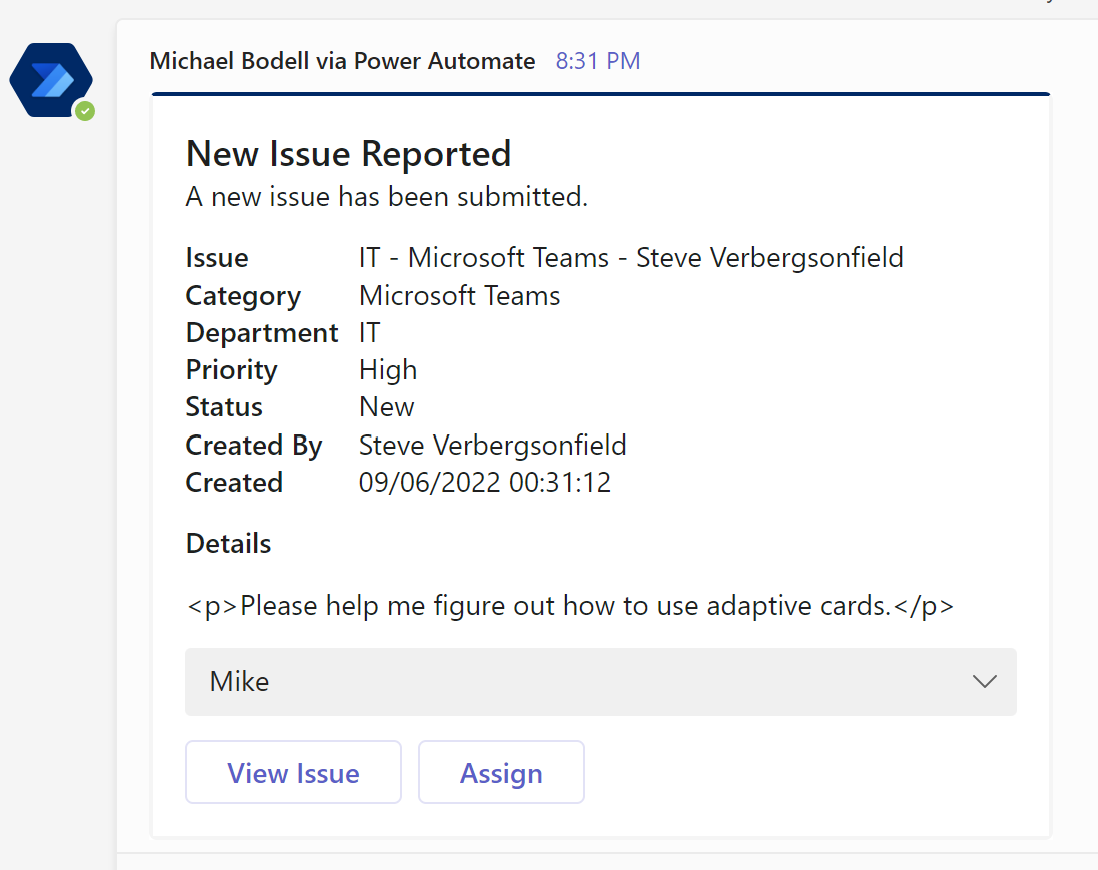Click the Category field label
1098x870 pixels.
tap(243, 296)
